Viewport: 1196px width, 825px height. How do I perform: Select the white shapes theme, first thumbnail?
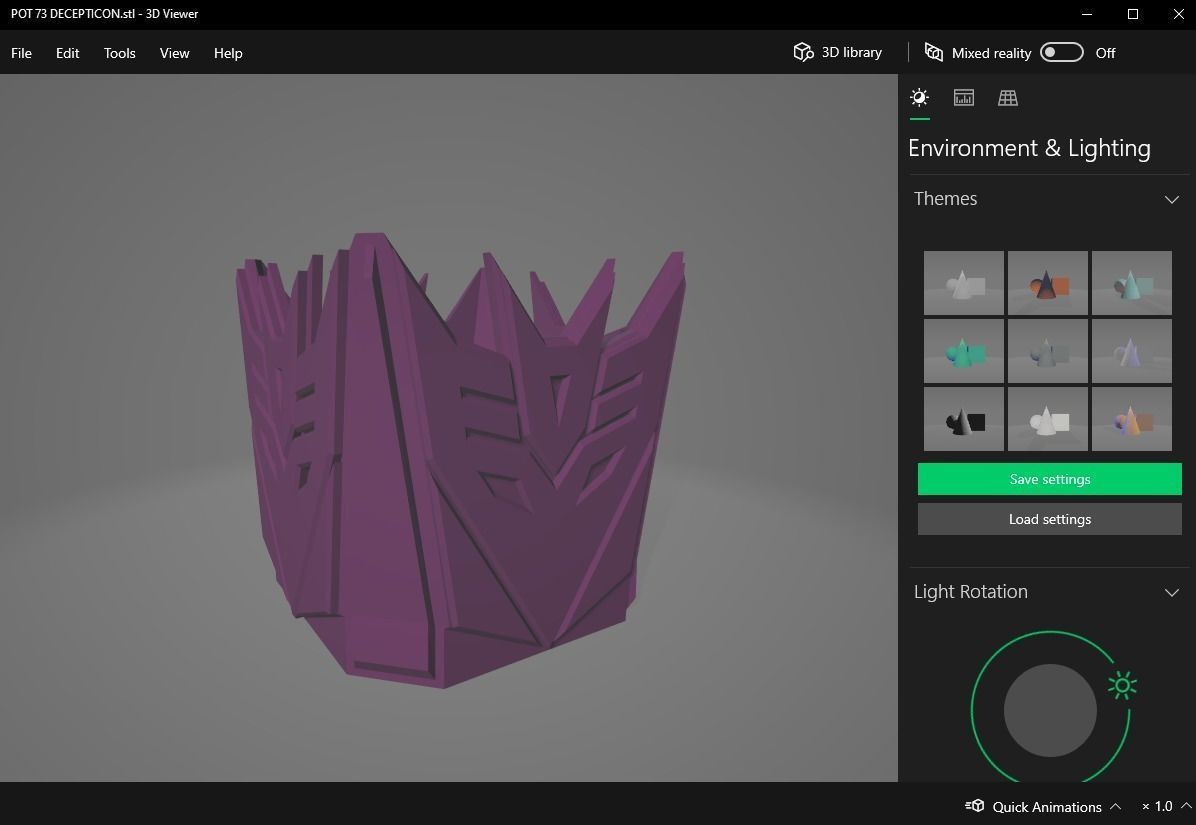[x=963, y=283]
